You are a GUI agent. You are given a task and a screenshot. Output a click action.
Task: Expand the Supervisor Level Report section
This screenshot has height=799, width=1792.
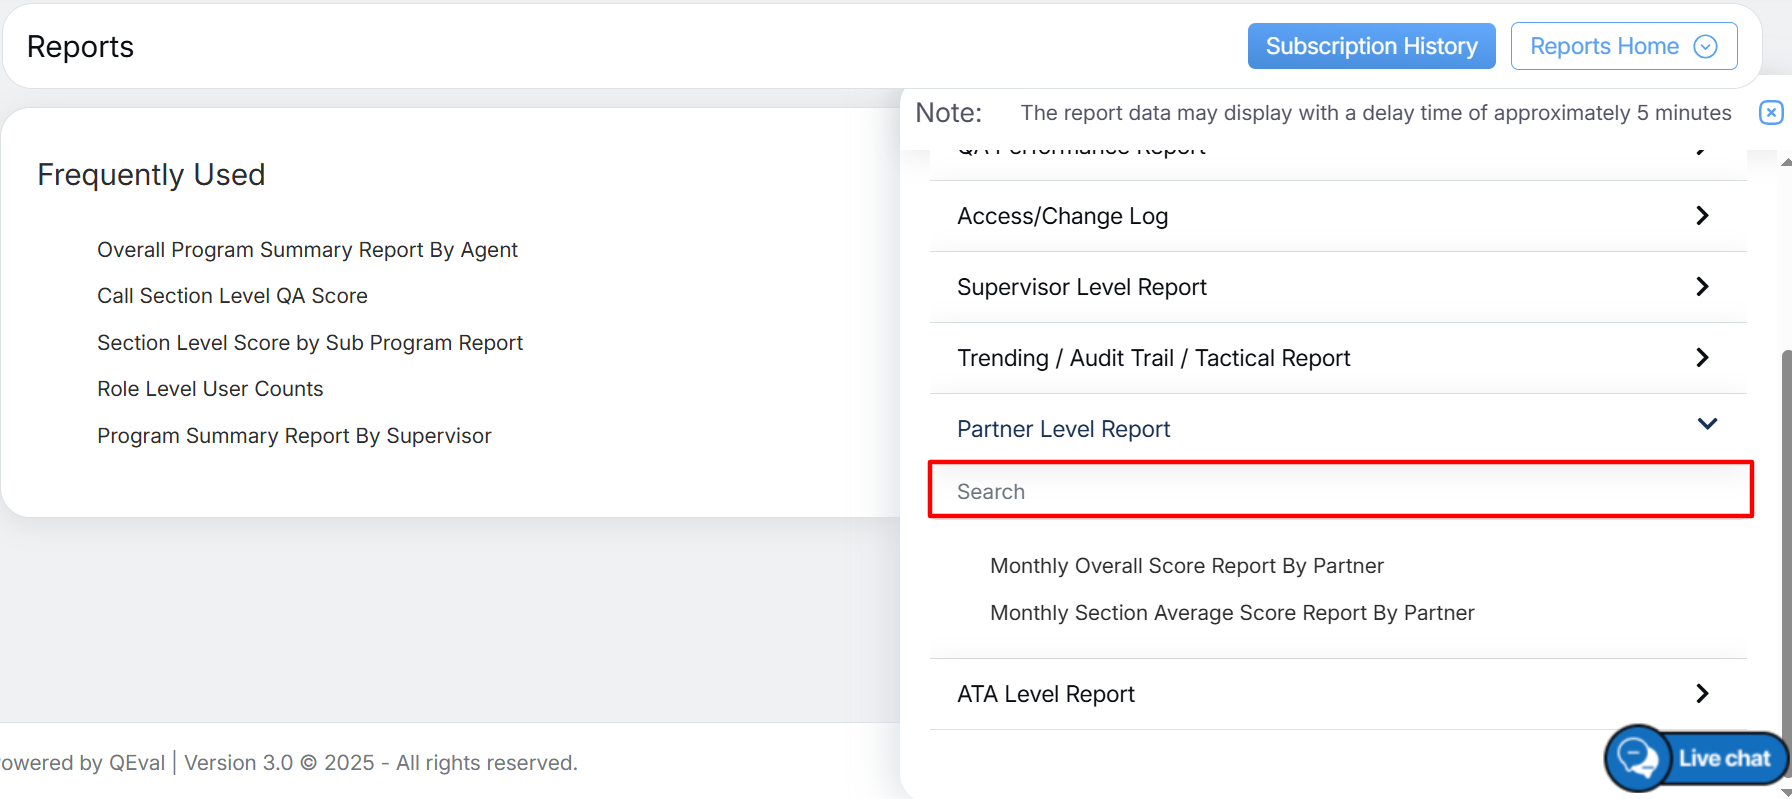[x=1336, y=287]
